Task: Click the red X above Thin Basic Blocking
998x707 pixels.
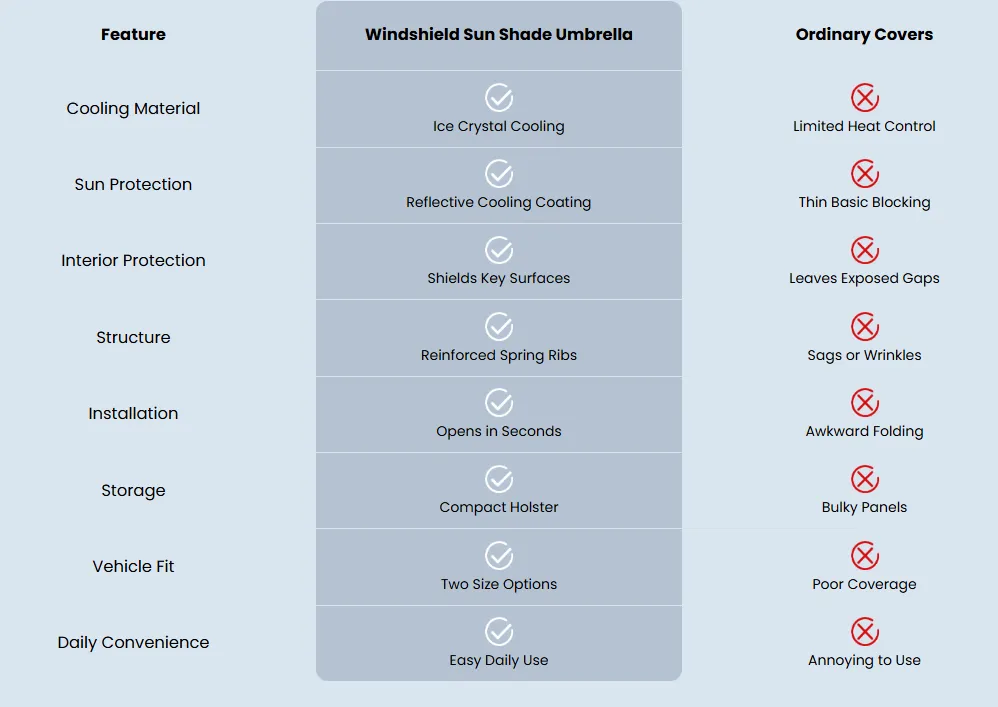Action: pos(865,174)
